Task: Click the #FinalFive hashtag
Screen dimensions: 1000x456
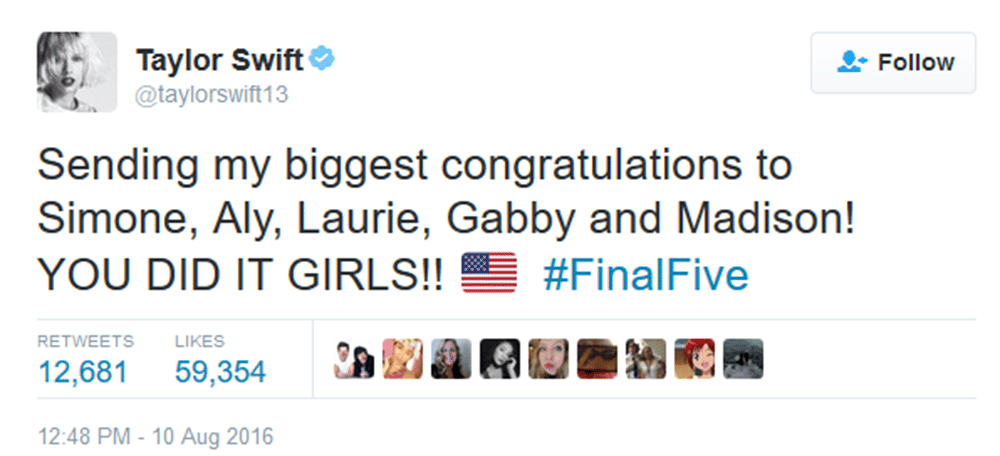Action: pos(645,275)
